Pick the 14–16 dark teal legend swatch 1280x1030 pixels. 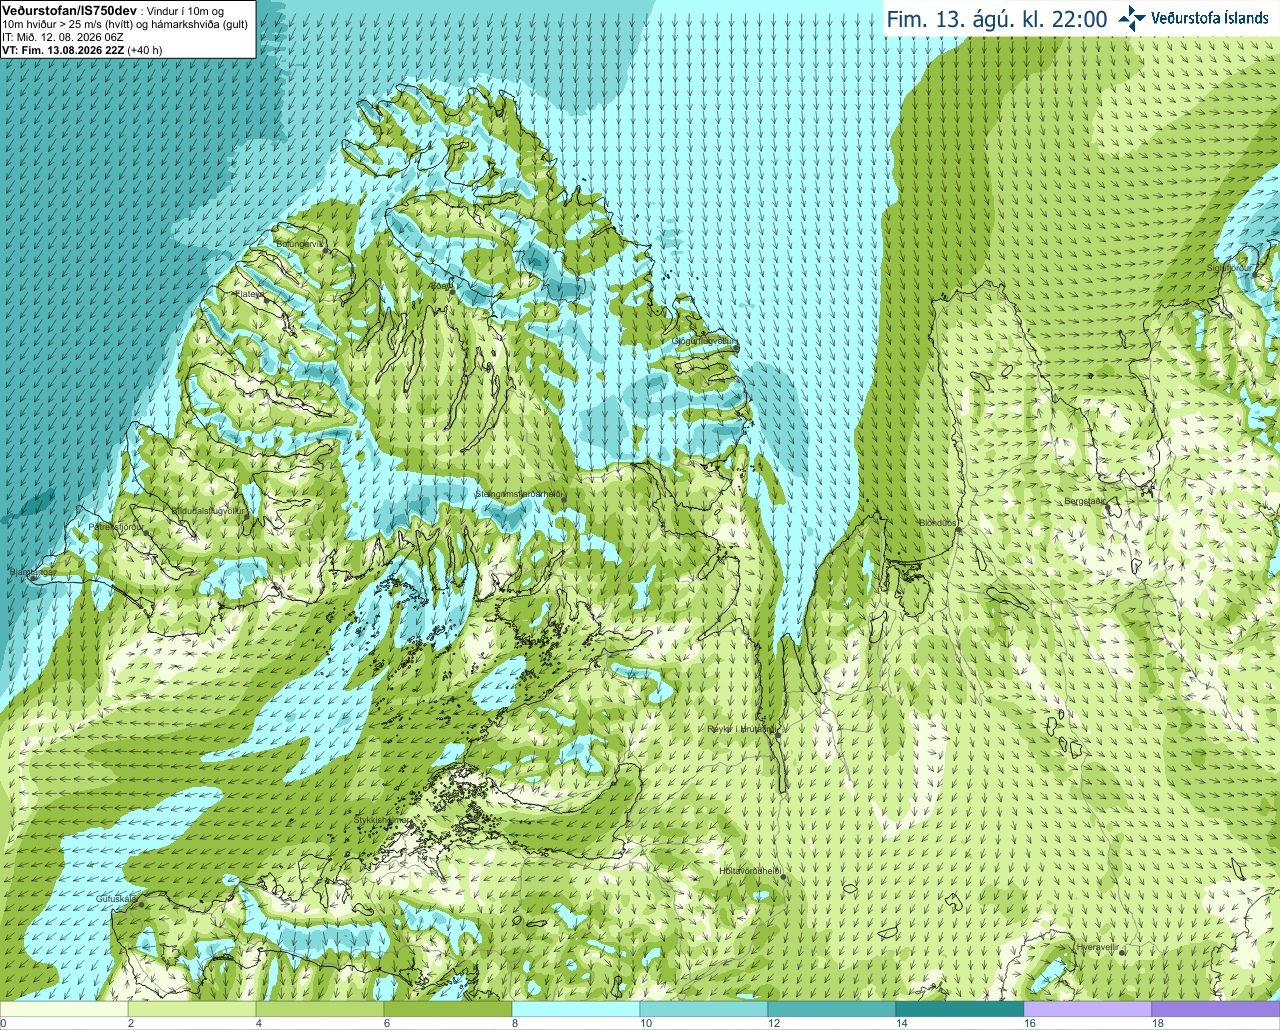coord(959,1009)
